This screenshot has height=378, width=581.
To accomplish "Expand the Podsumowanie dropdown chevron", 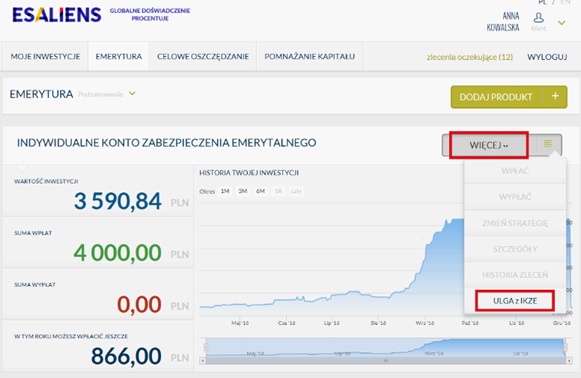I will [x=132, y=94].
